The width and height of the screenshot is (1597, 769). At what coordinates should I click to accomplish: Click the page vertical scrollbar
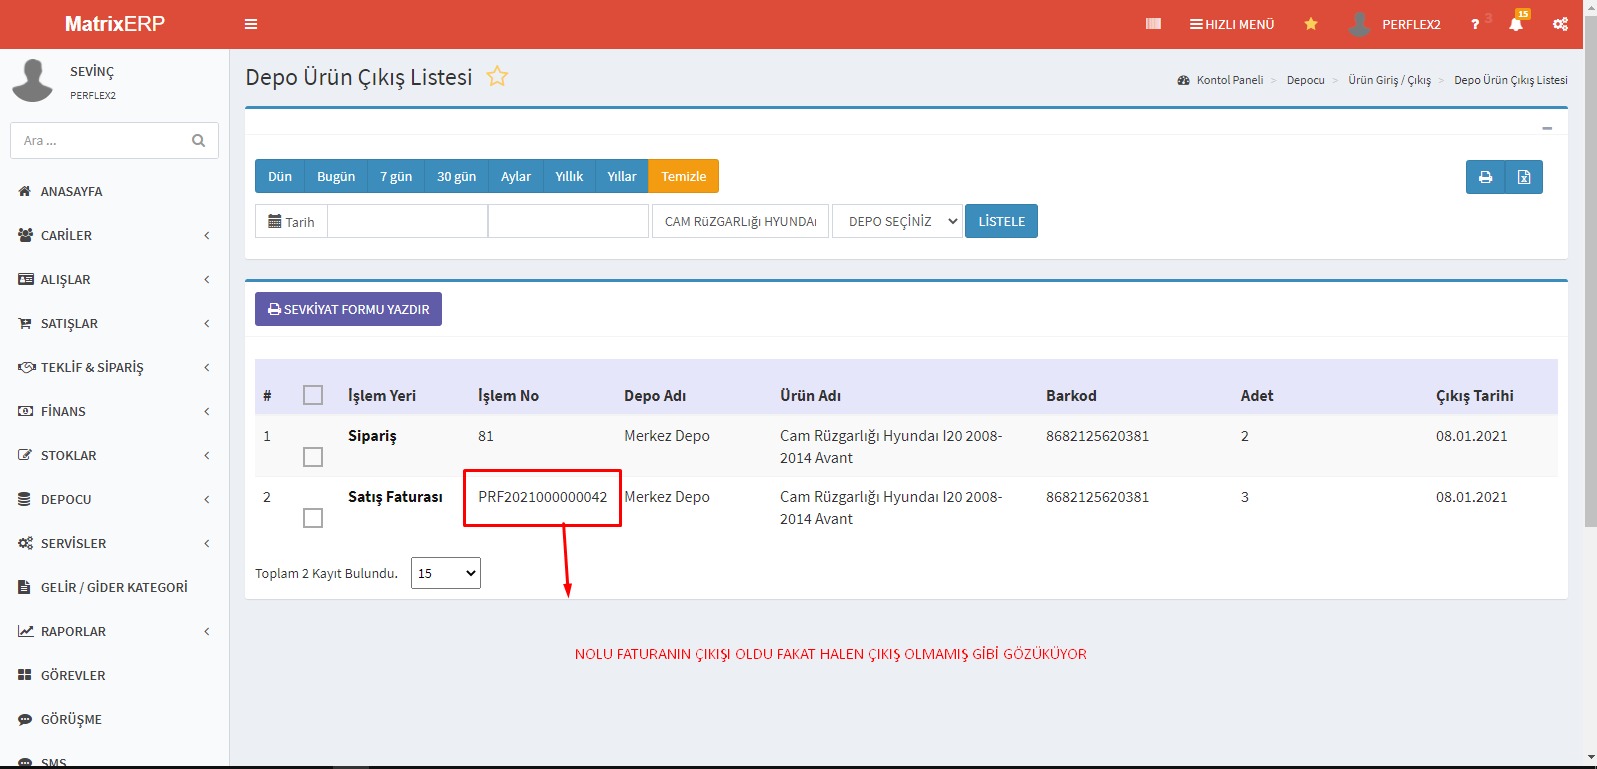tap(1590, 300)
